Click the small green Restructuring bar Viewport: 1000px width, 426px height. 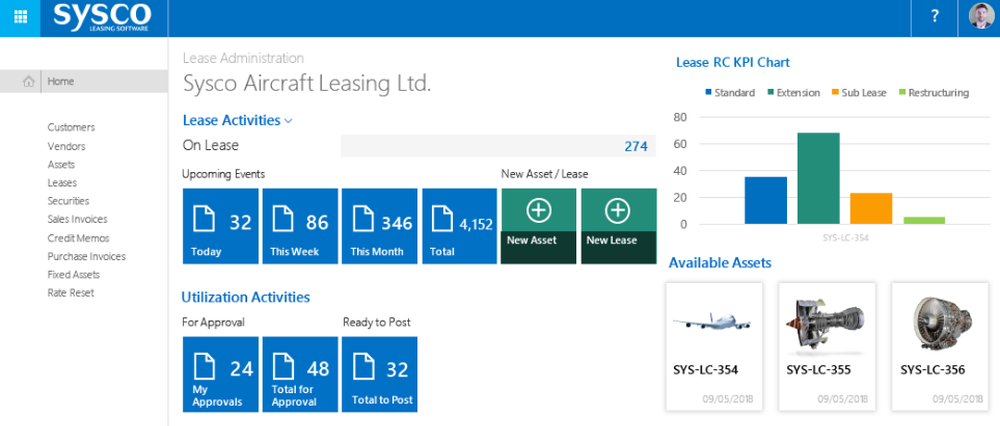click(924, 221)
